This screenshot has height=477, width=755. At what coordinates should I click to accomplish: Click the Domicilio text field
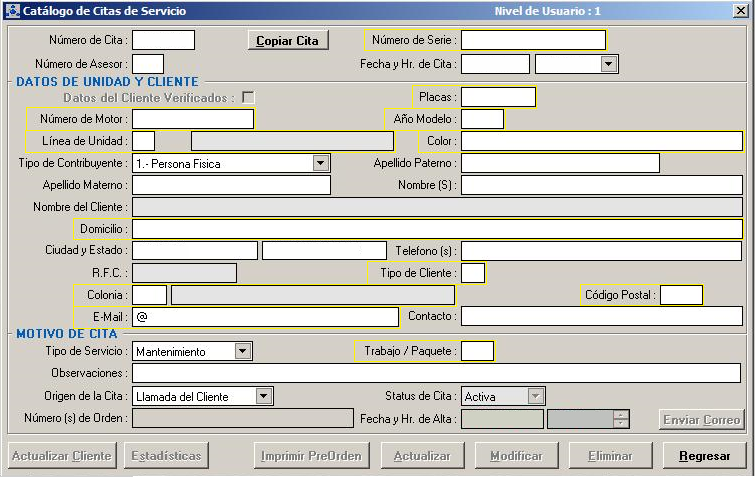(x=436, y=229)
